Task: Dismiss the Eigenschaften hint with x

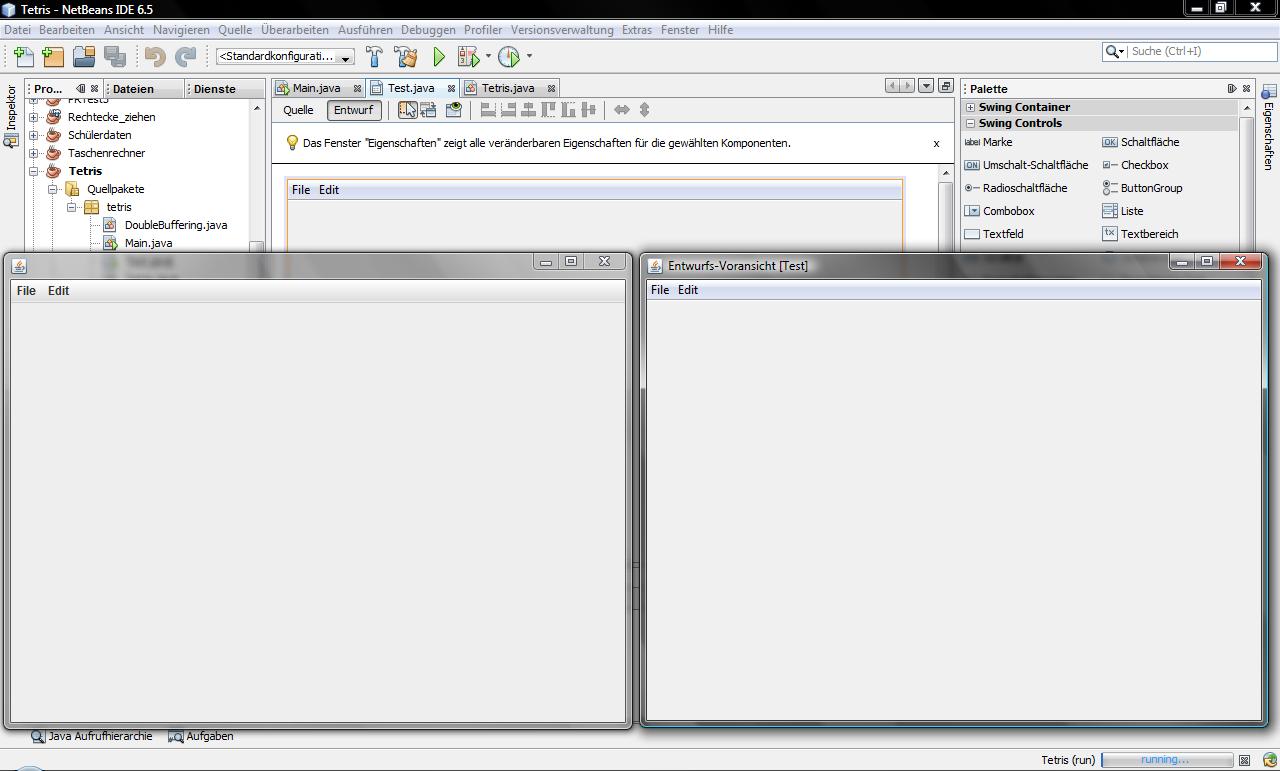Action: coord(936,144)
